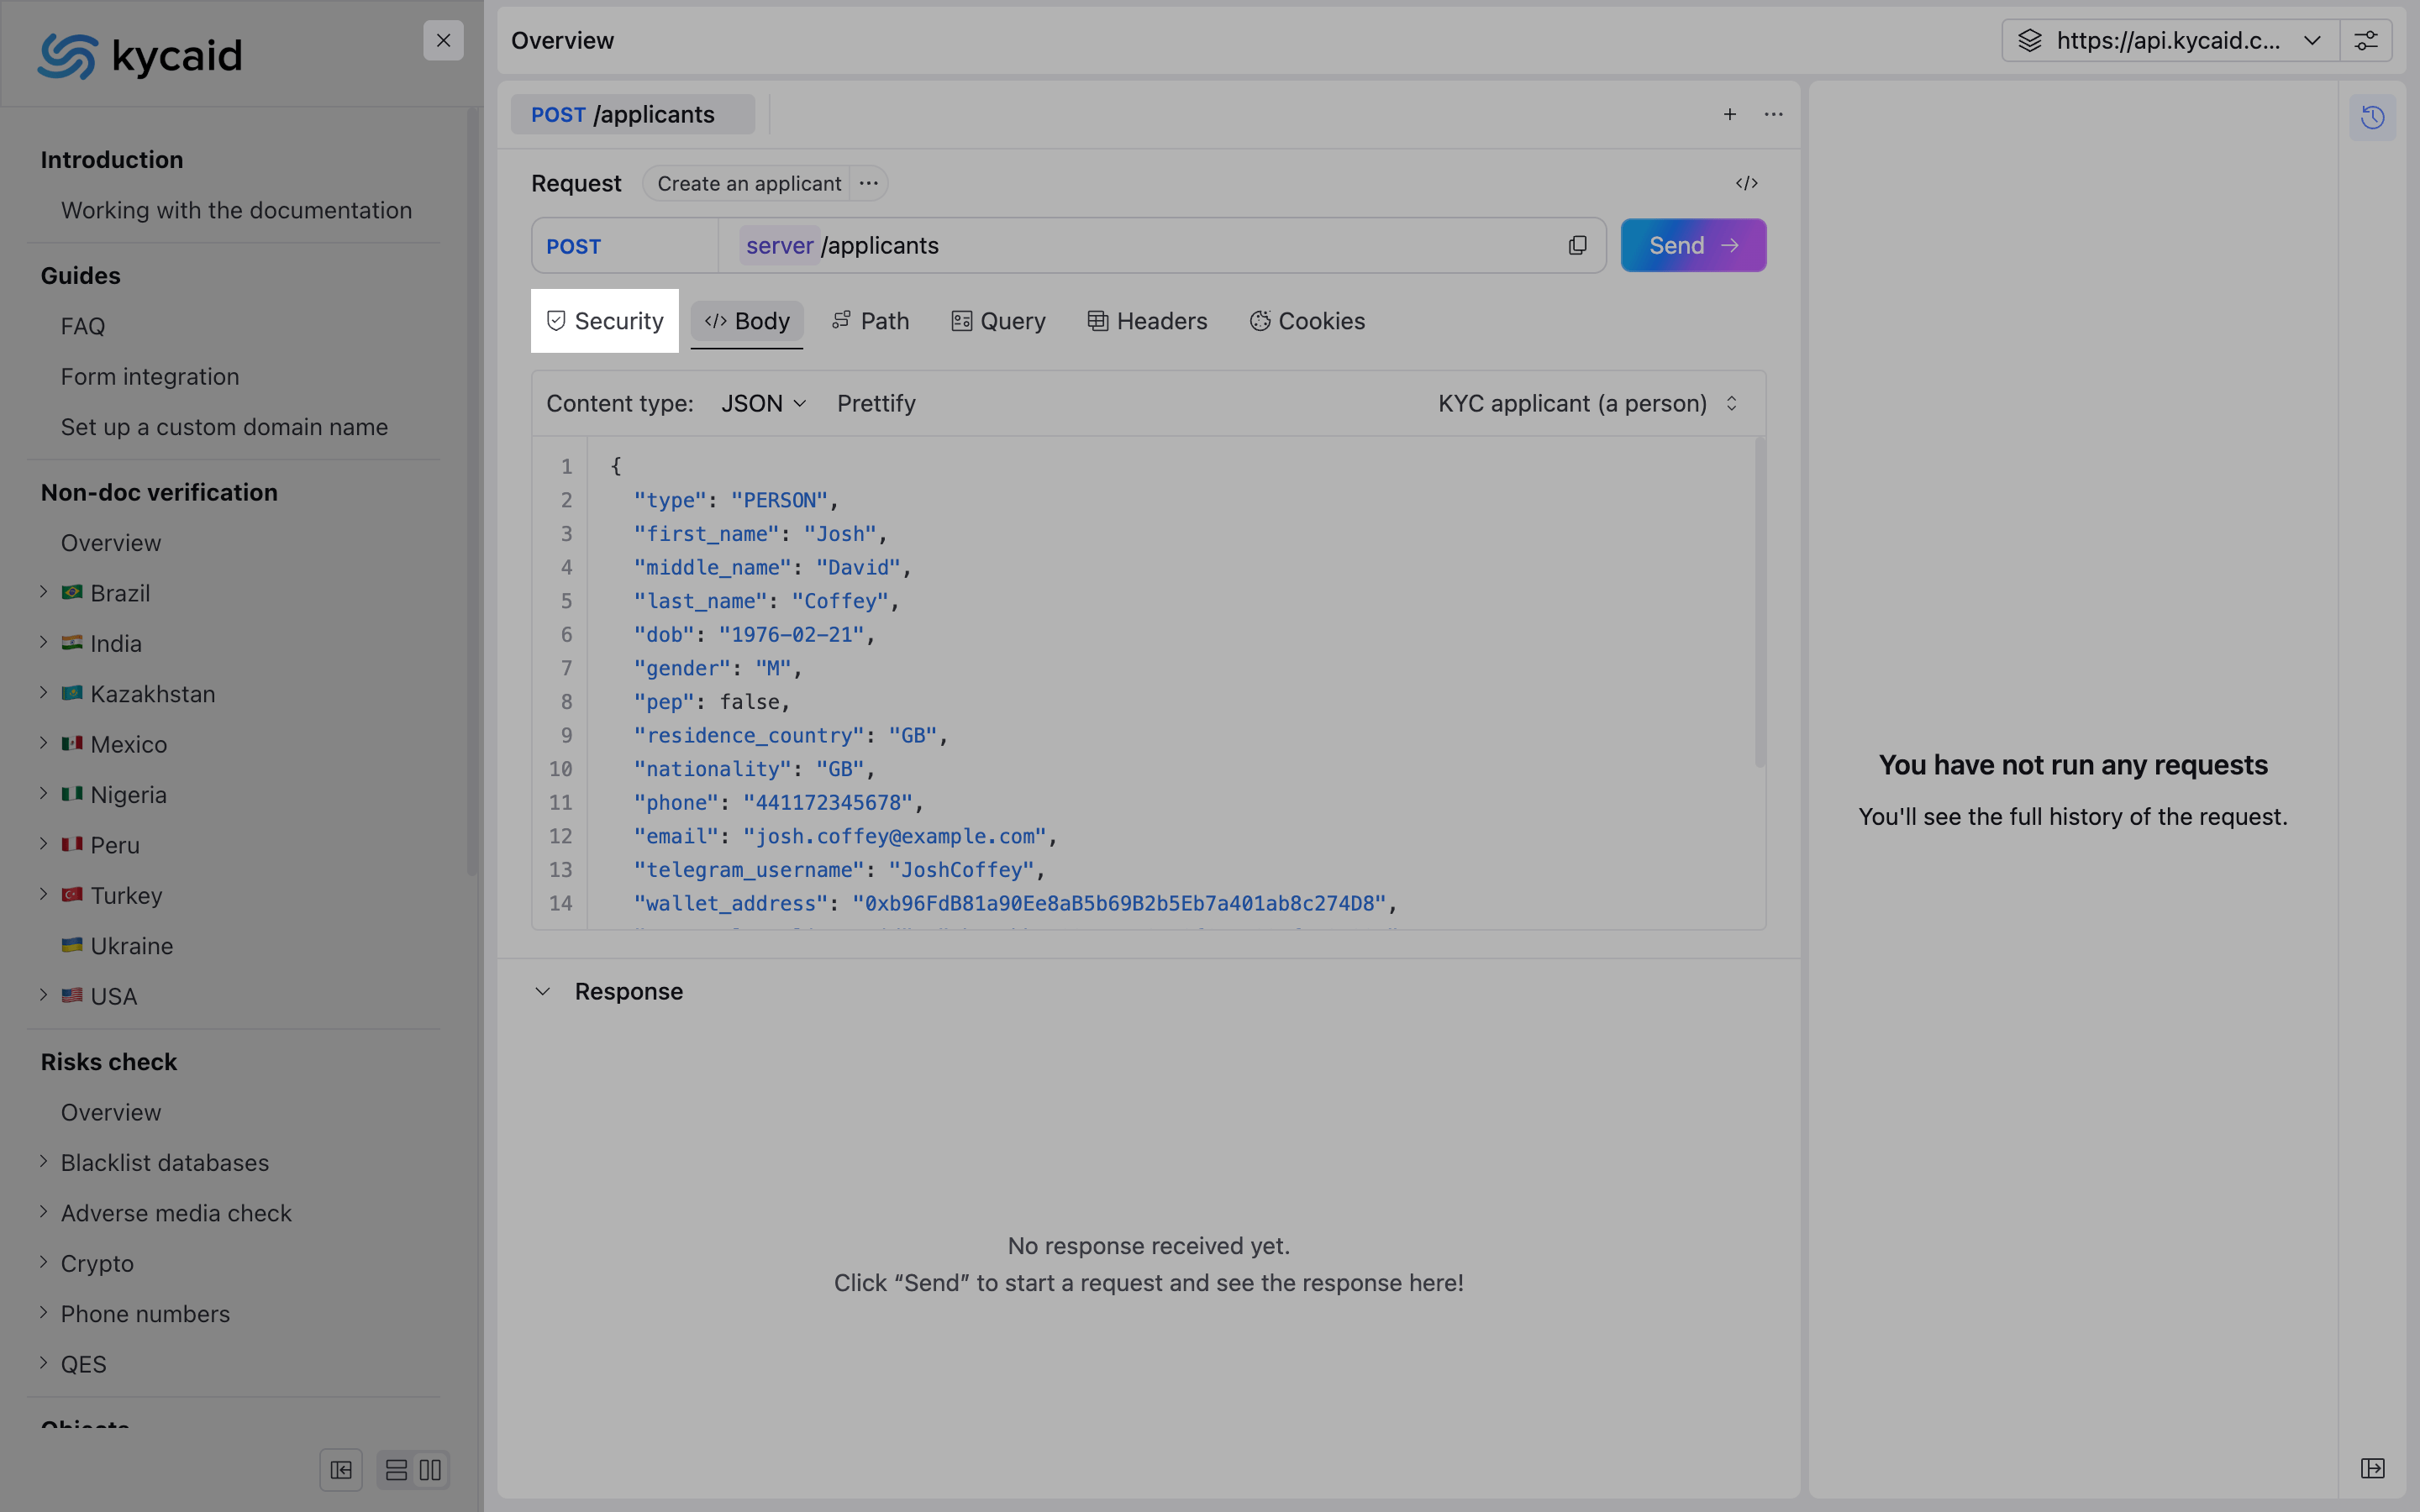Open environment settings sliders icon
2420x1512 pixels.
(x=2365, y=41)
